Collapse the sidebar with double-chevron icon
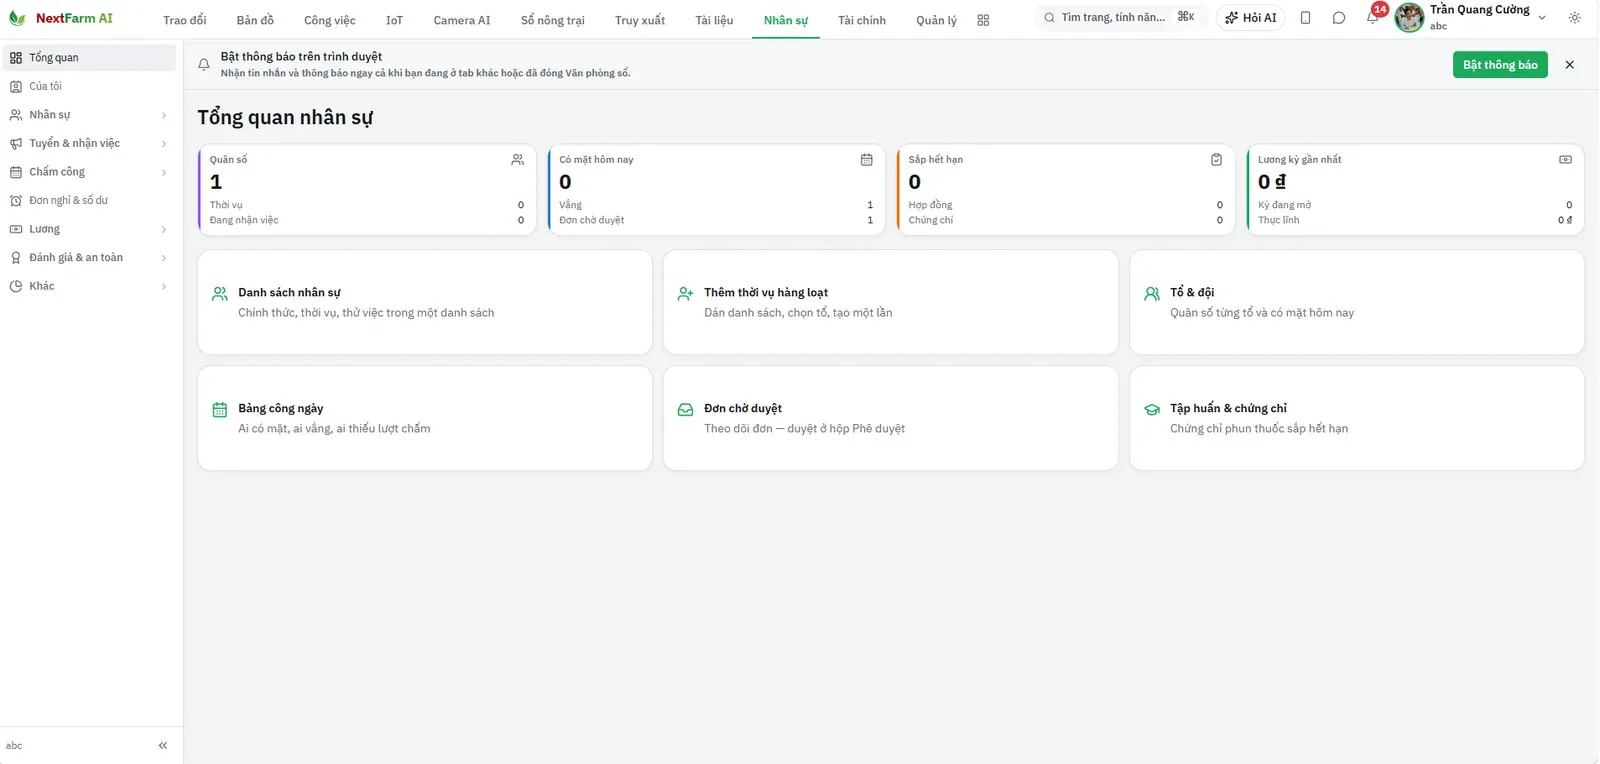 coord(163,745)
